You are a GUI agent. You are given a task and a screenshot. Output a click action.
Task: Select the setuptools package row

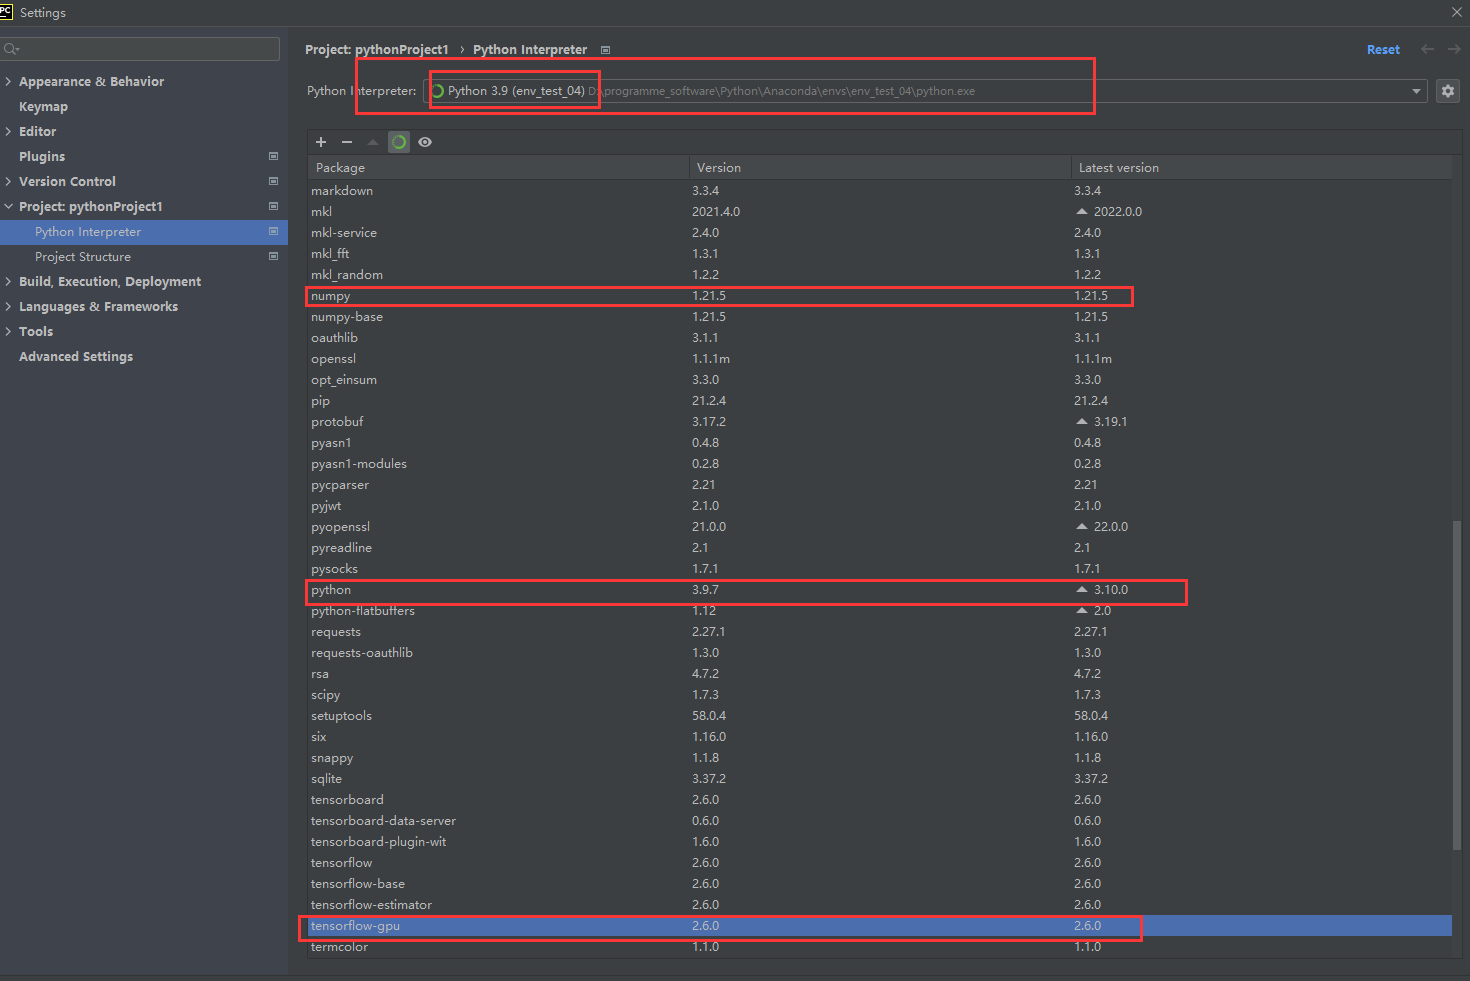click(x=880, y=715)
